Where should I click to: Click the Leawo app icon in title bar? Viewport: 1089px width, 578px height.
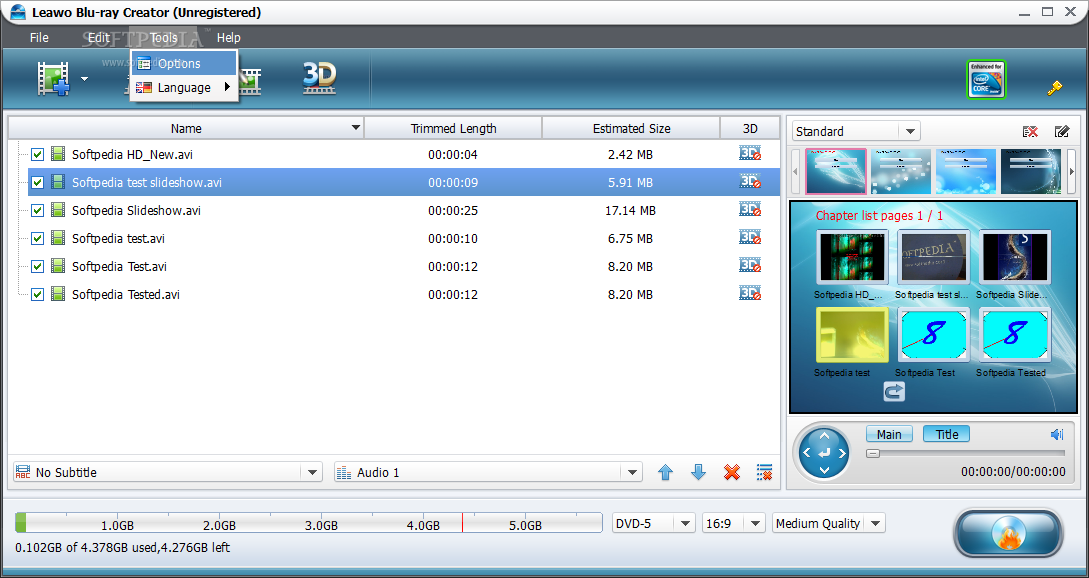(x=18, y=12)
